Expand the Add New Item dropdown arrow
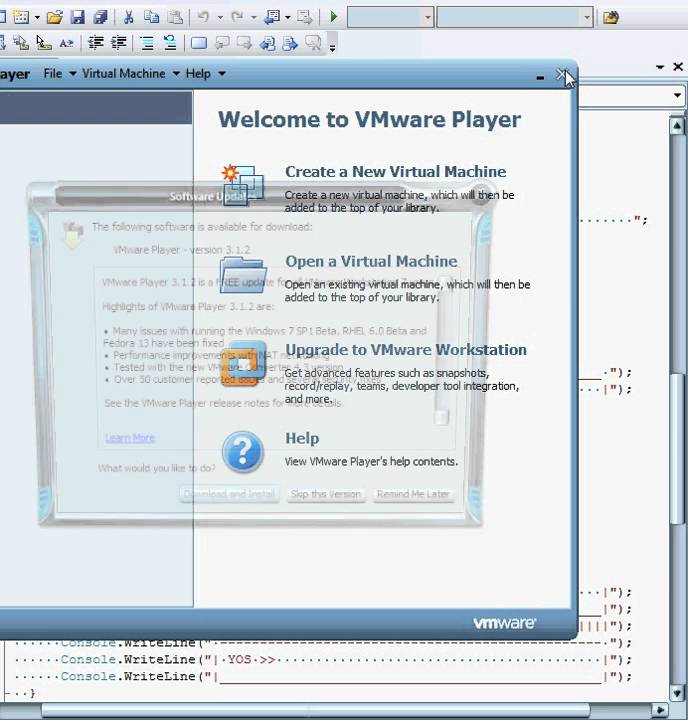Image resolution: width=688 pixels, height=720 pixels. click(37, 18)
